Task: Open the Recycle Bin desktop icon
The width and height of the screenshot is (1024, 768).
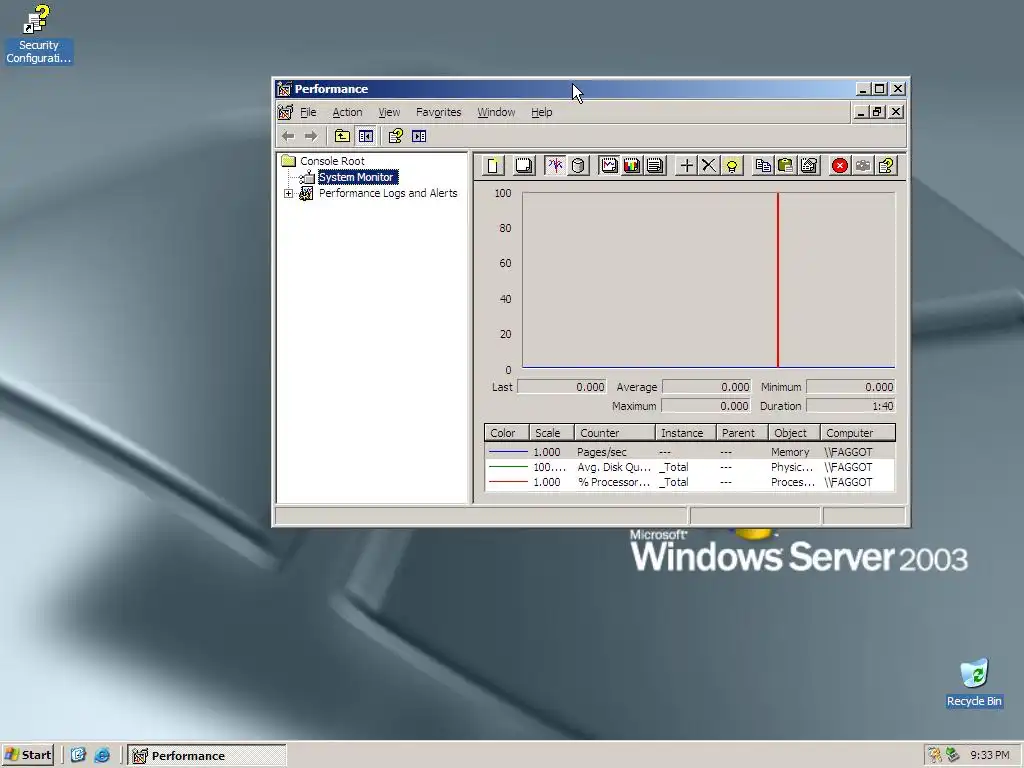Action: (974, 683)
